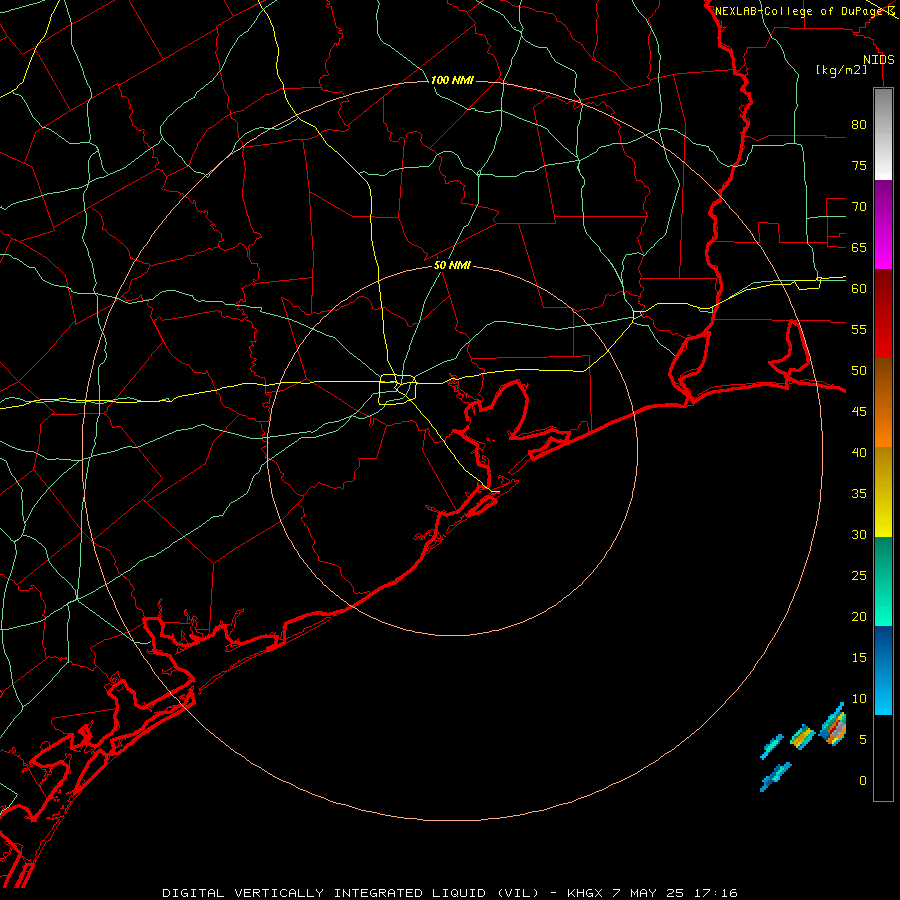The height and width of the screenshot is (900, 900).
Task: Click the Digital Vertically Integrated Liquid caption
Action: coord(449,893)
